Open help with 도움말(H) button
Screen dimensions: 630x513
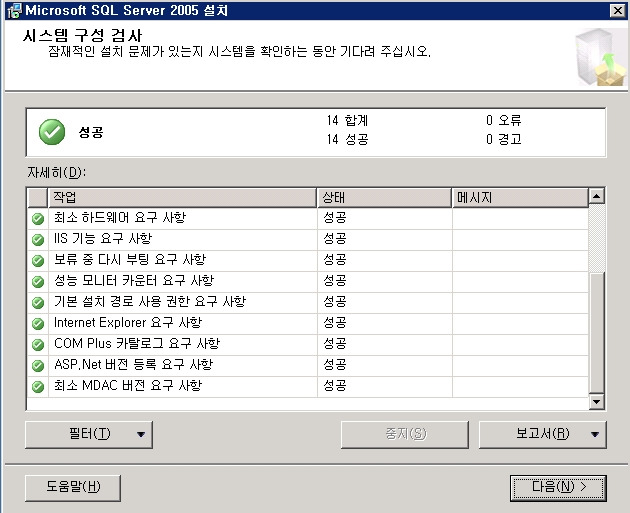click(73, 488)
